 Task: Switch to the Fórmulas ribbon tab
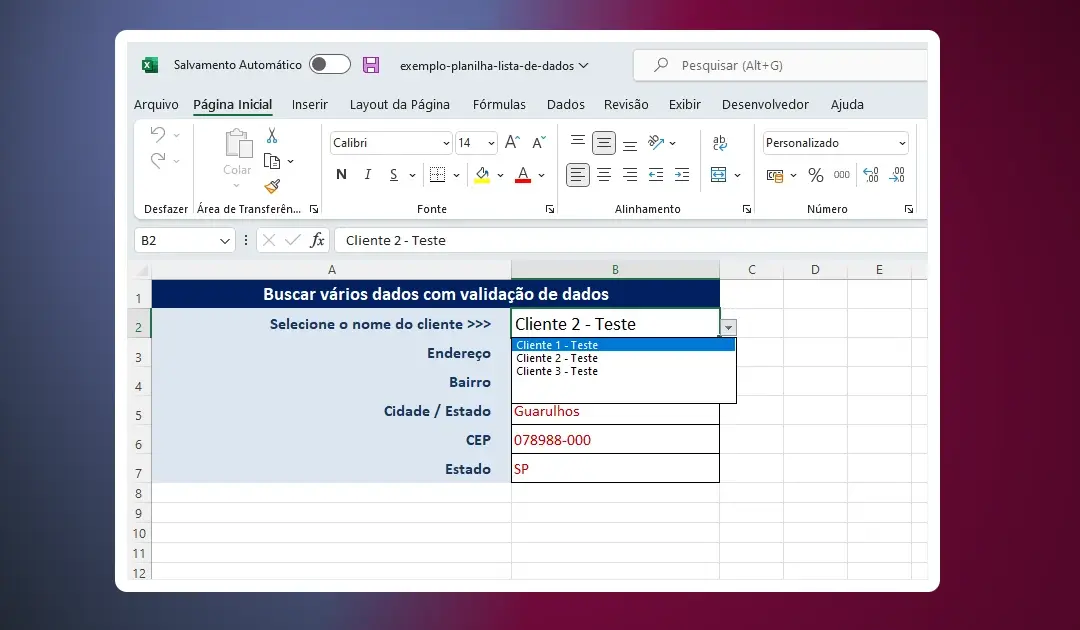[x=499, y=104]
